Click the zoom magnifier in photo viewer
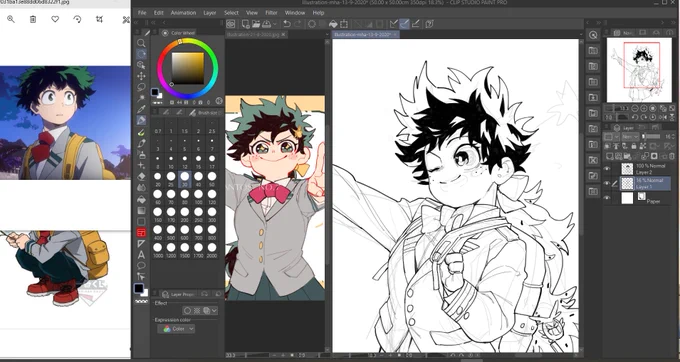 [x=11, y=19]
